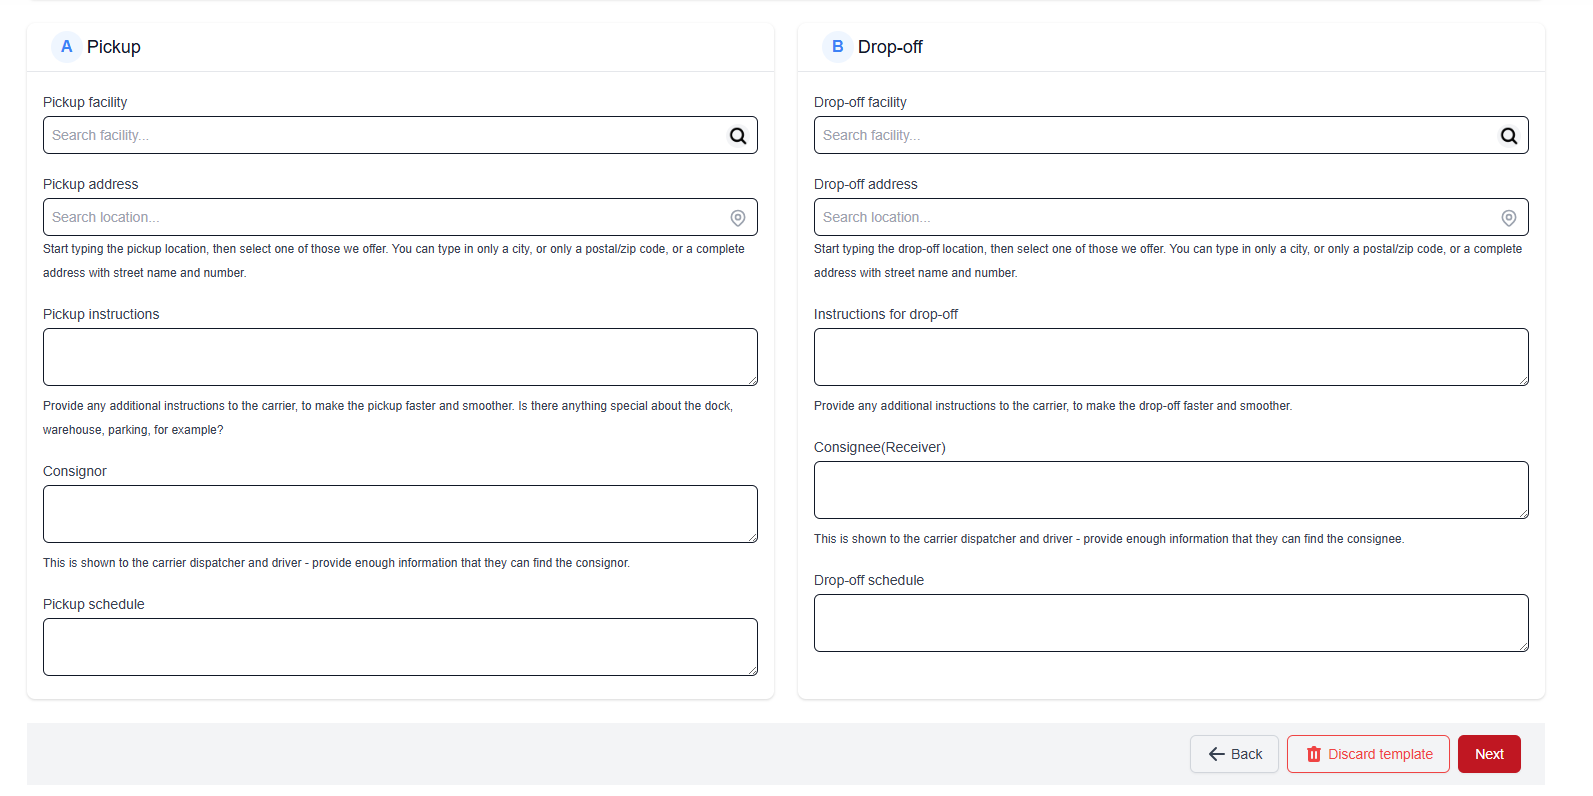This screenshot has height=796, width=1593.
Task: Click the circled B Drop-off badge
Action: pos(837,47)
